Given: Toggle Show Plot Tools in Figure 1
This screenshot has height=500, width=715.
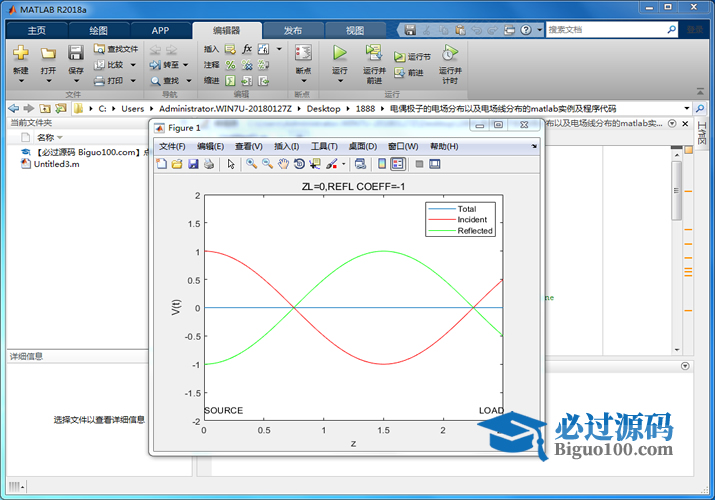Looking at the screenshot, I should pyautogui.click(x=435, y=164).
